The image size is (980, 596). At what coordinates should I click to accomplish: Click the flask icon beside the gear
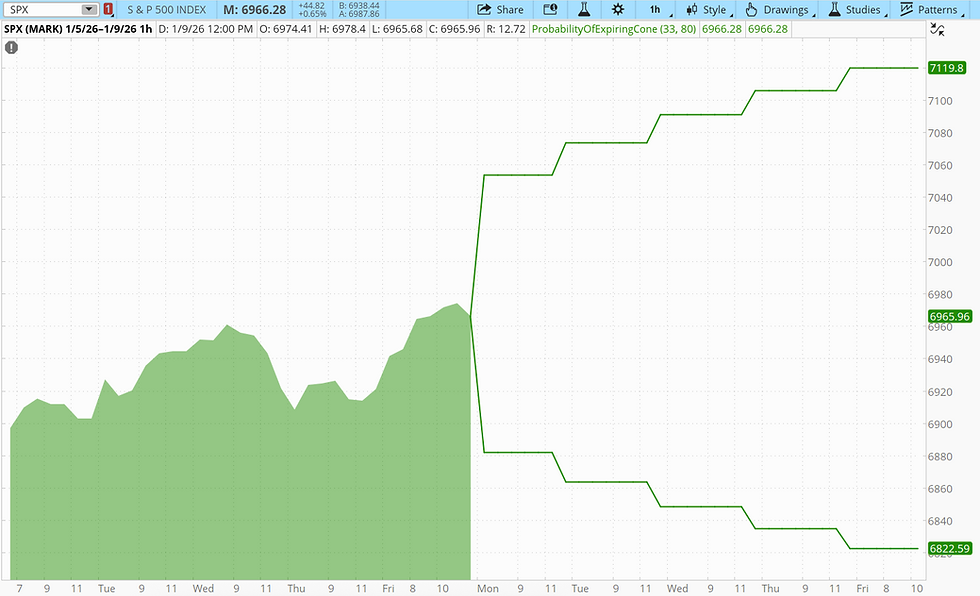[584, 9]
